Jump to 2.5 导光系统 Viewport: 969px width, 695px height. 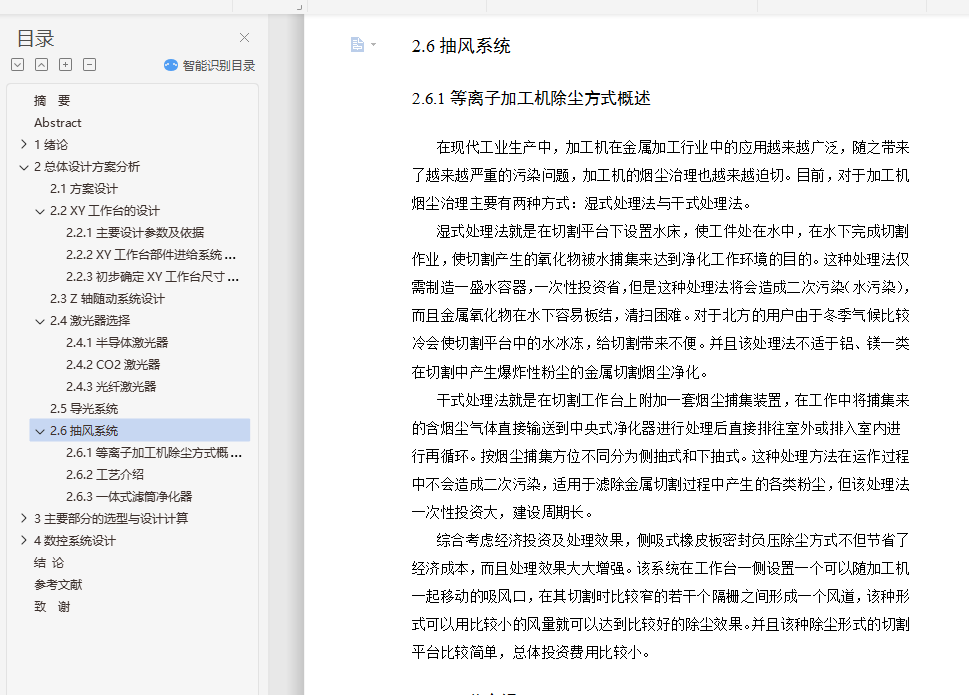(83, 408)
